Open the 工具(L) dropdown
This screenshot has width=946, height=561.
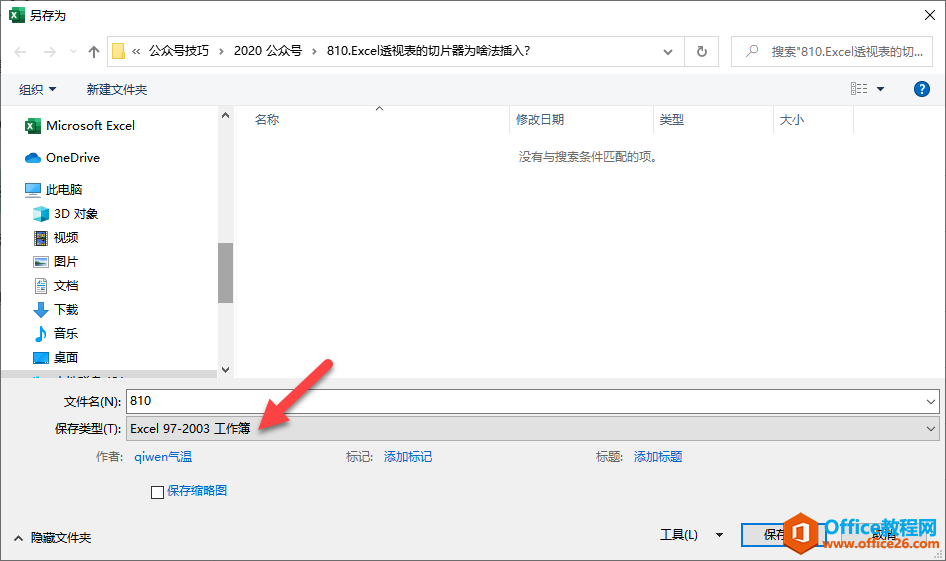click(691, 534)
